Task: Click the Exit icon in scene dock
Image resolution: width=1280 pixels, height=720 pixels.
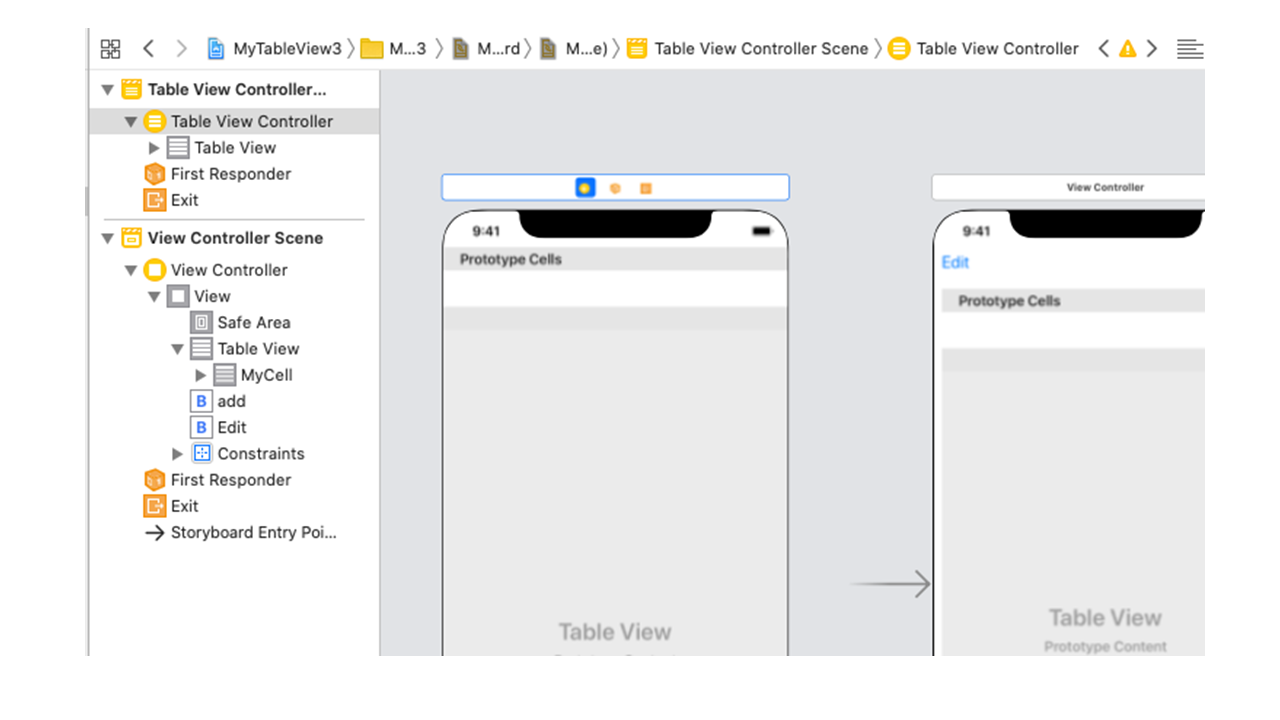Action: (646, 188)
